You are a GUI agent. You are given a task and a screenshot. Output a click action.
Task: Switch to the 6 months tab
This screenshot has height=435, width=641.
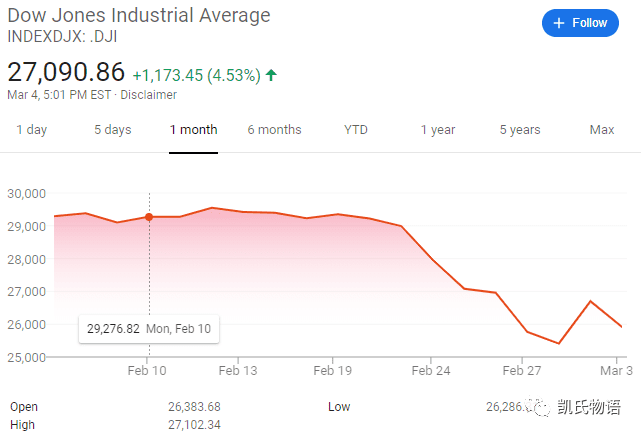[x=274, y=130]
